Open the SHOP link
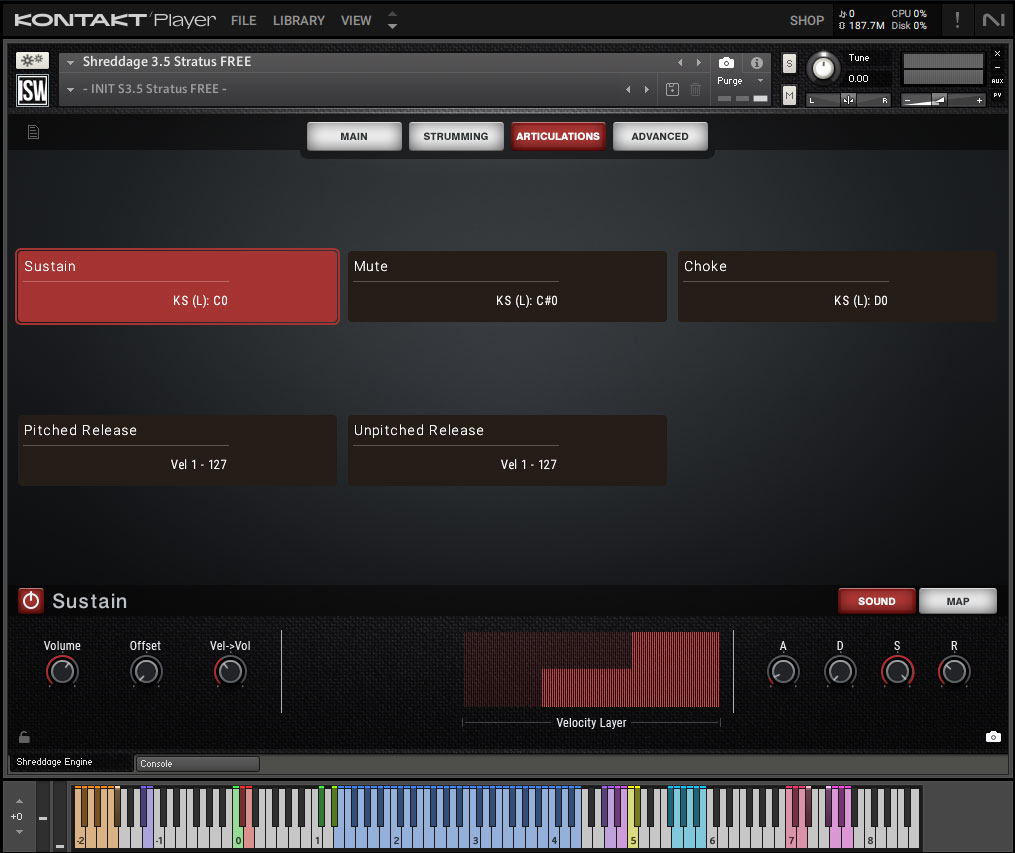Image resolution: width=1015 pixels, height=853 pixels. click(807, 21)
